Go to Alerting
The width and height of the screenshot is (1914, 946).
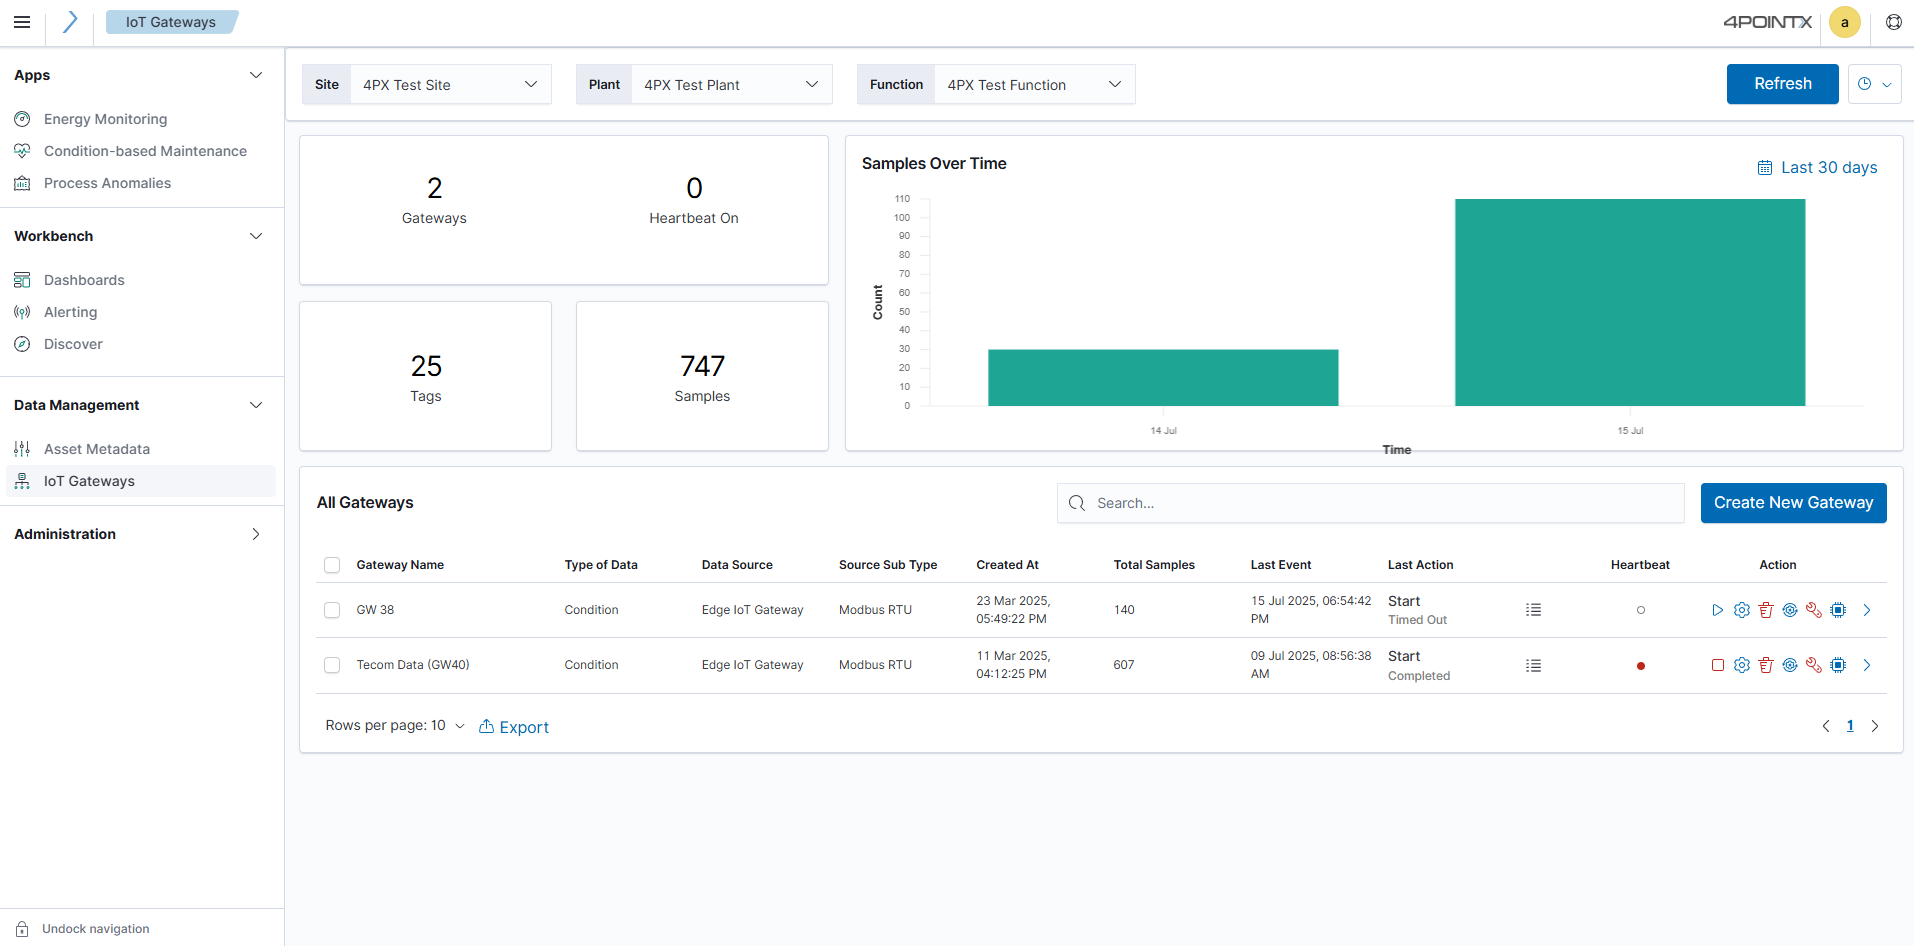70,312
